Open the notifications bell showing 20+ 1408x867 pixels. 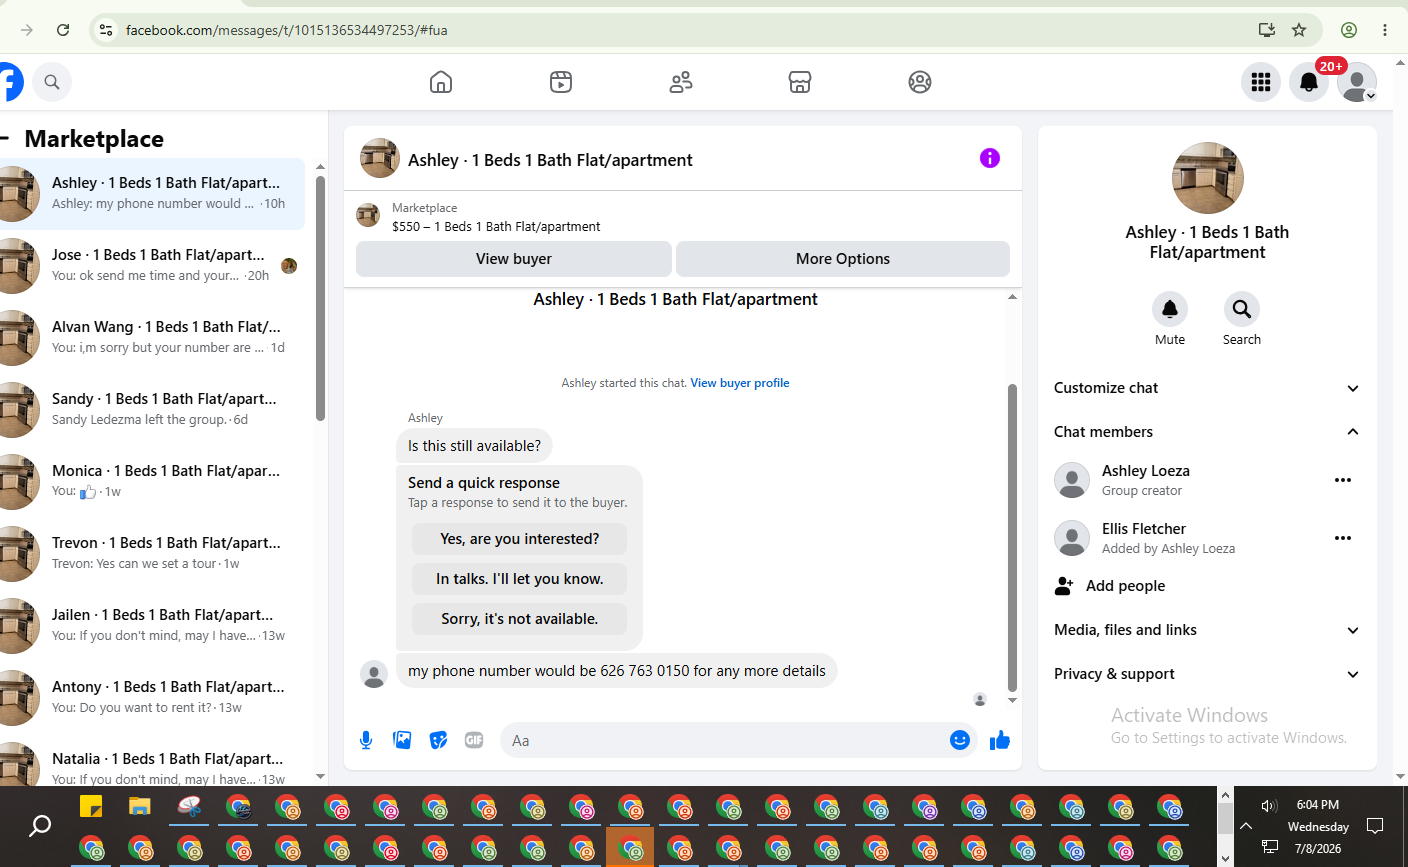1309,82
